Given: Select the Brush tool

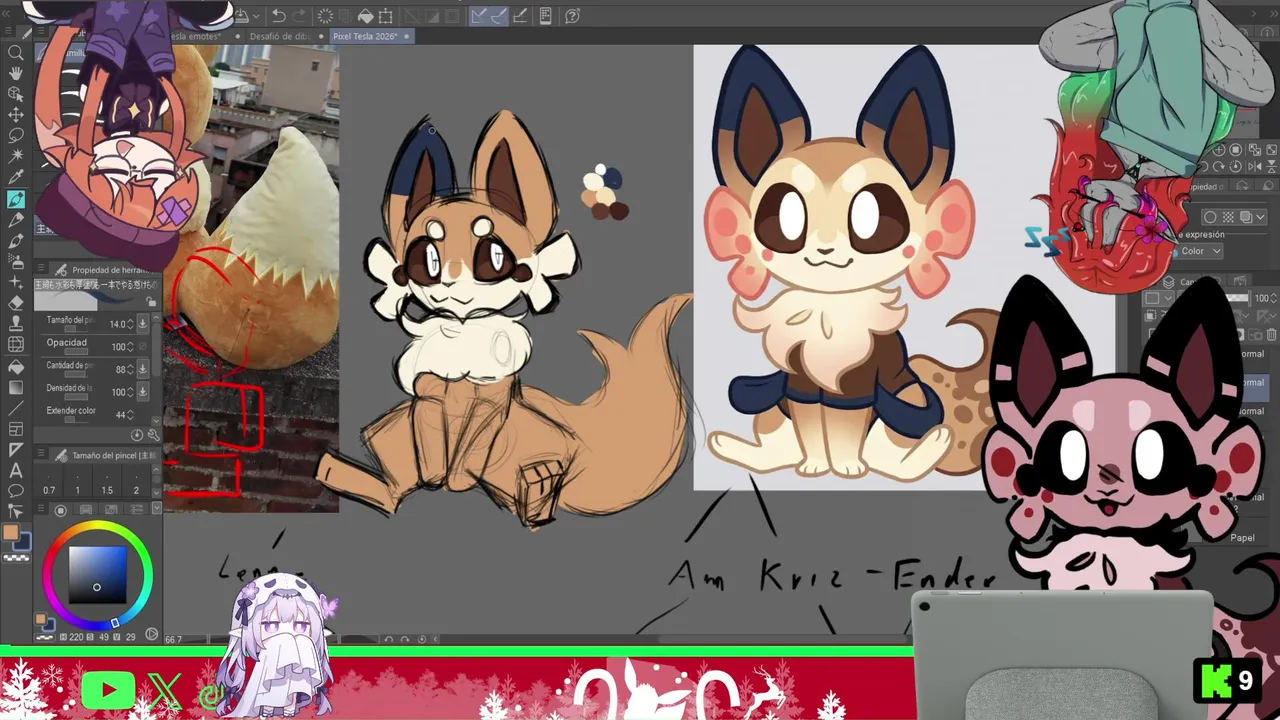Looking at the screenshot, I should (16, 241).
